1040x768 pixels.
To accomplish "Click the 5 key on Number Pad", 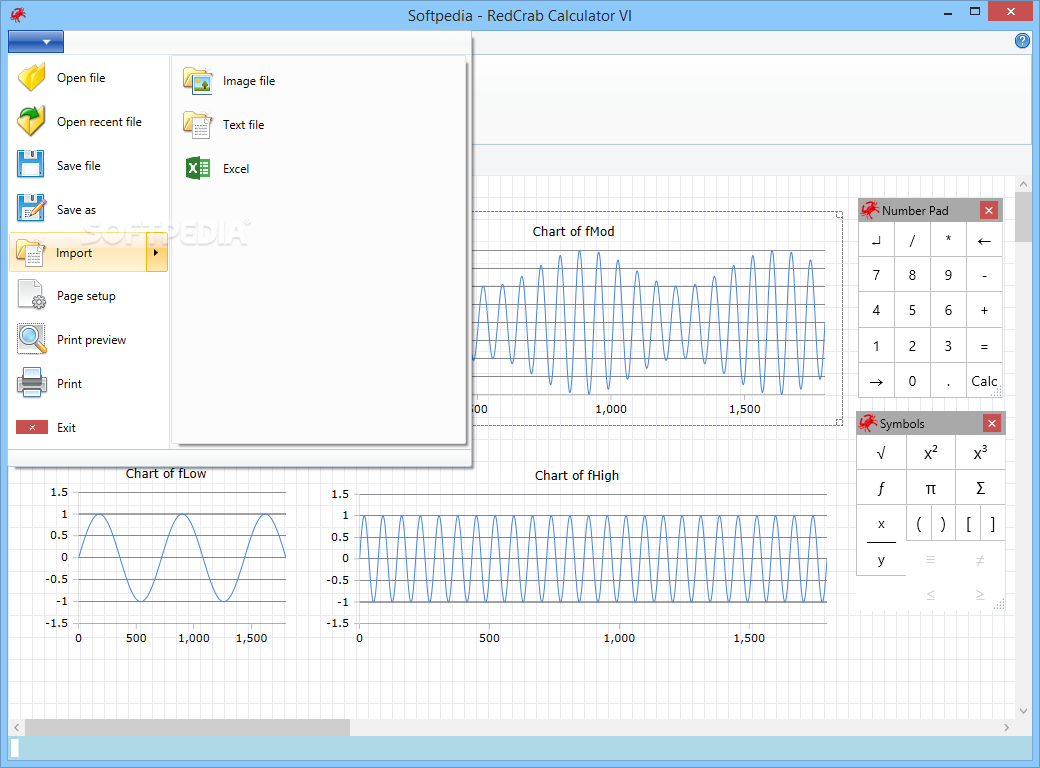I will pos(912,310).
